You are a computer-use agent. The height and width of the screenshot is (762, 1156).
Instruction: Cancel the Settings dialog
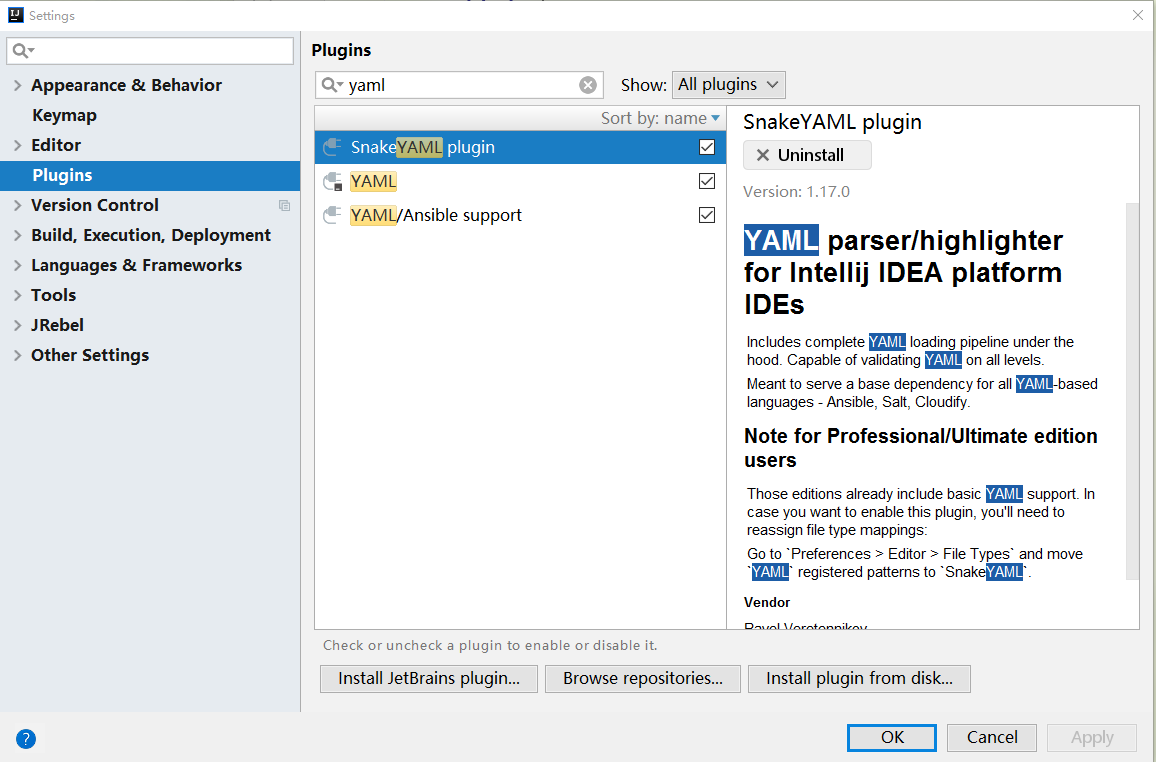[992, 738]
